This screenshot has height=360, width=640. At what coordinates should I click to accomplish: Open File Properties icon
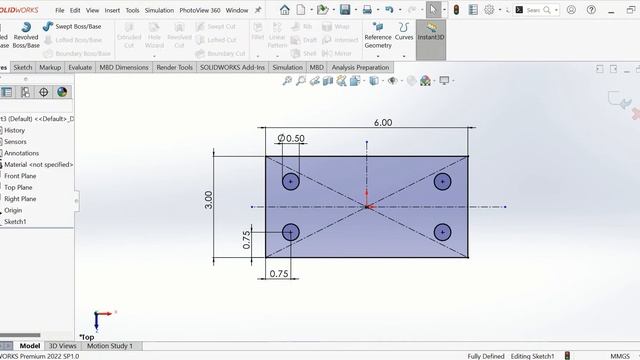click(x=473, y=10)
